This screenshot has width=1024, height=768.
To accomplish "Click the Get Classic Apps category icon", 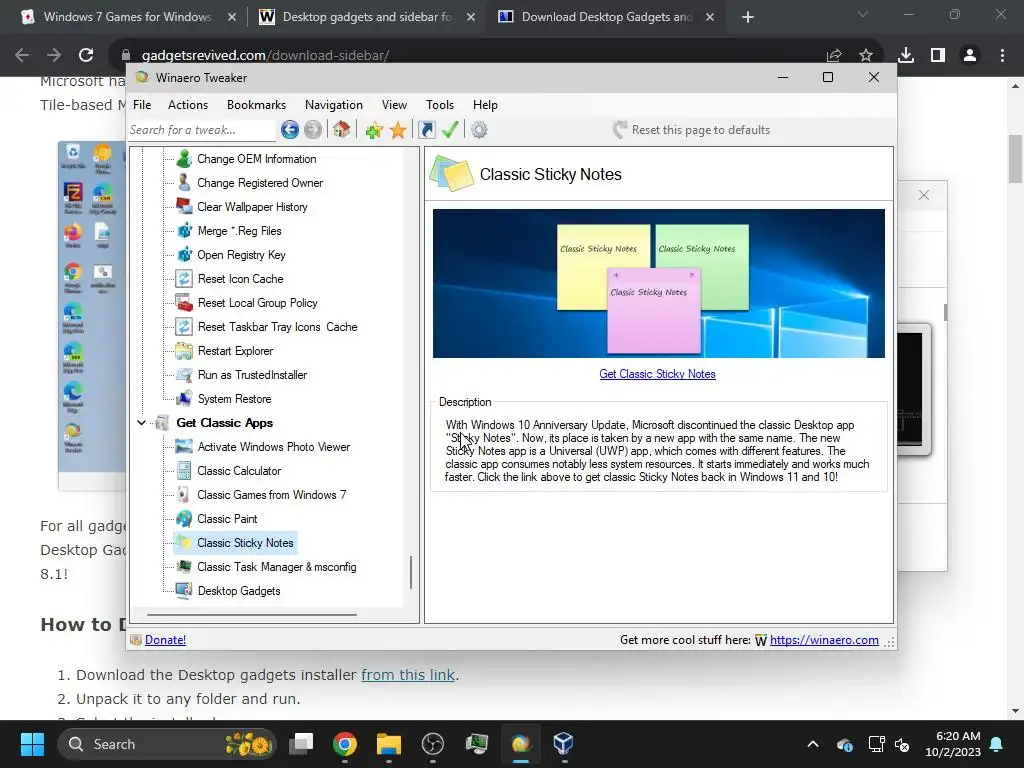I will point(163,423).
